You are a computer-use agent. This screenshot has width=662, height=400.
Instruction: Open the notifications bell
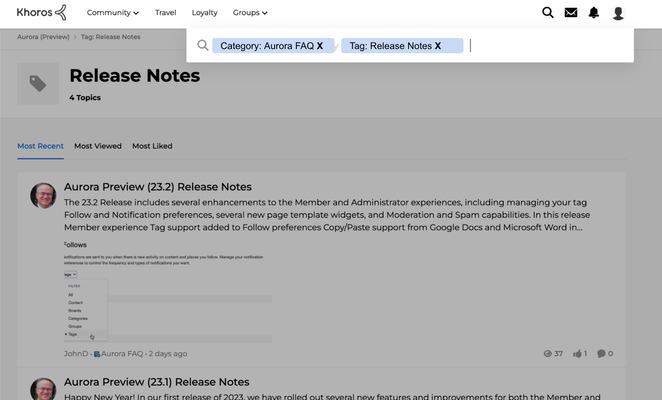pos(594,13)
